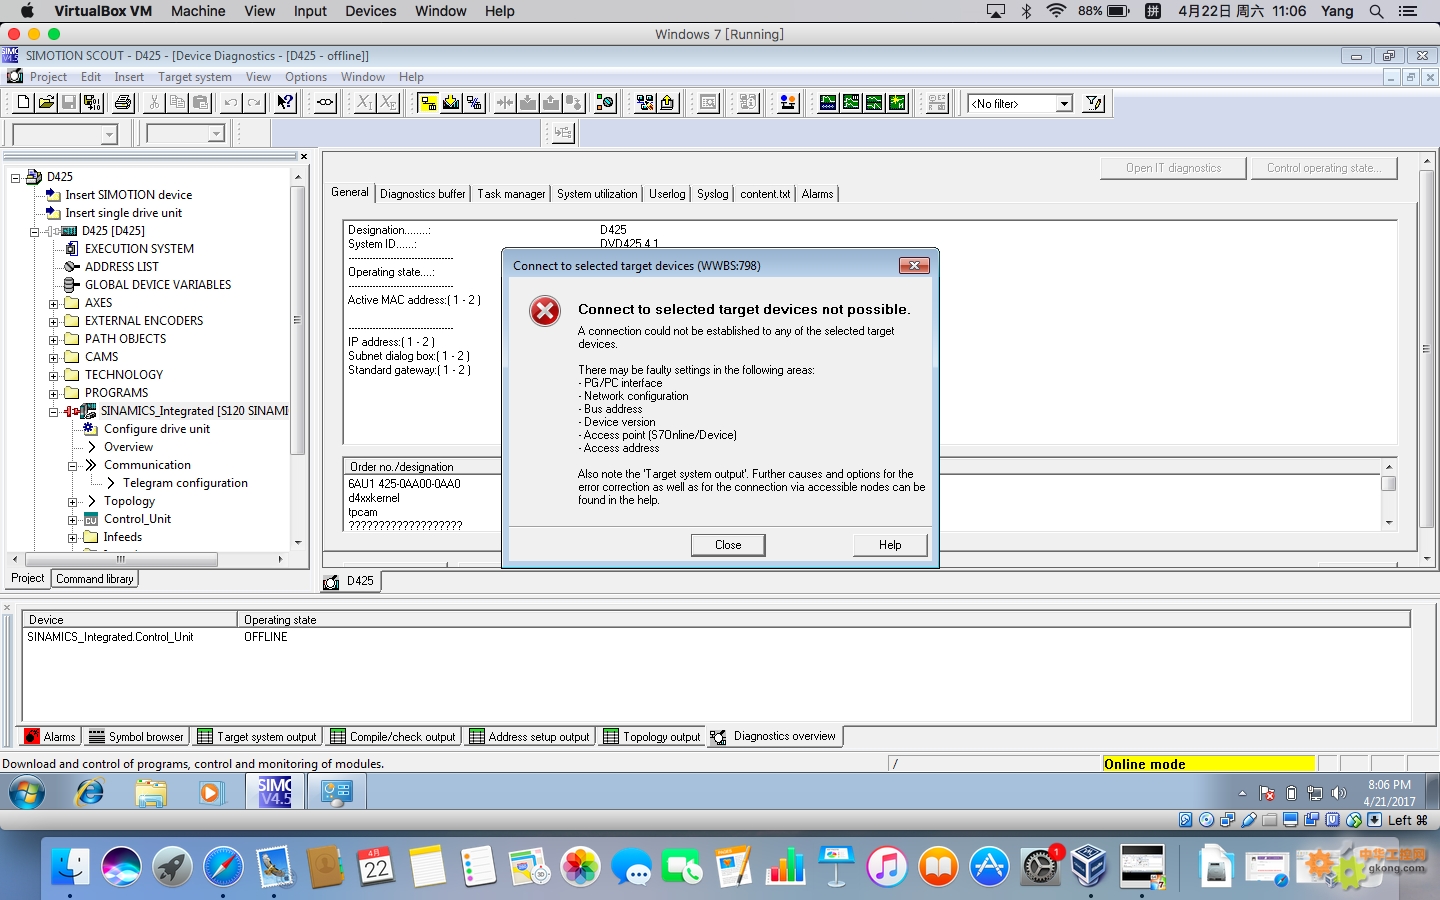Click the camera icon on D425 tab

pos(331,582)
